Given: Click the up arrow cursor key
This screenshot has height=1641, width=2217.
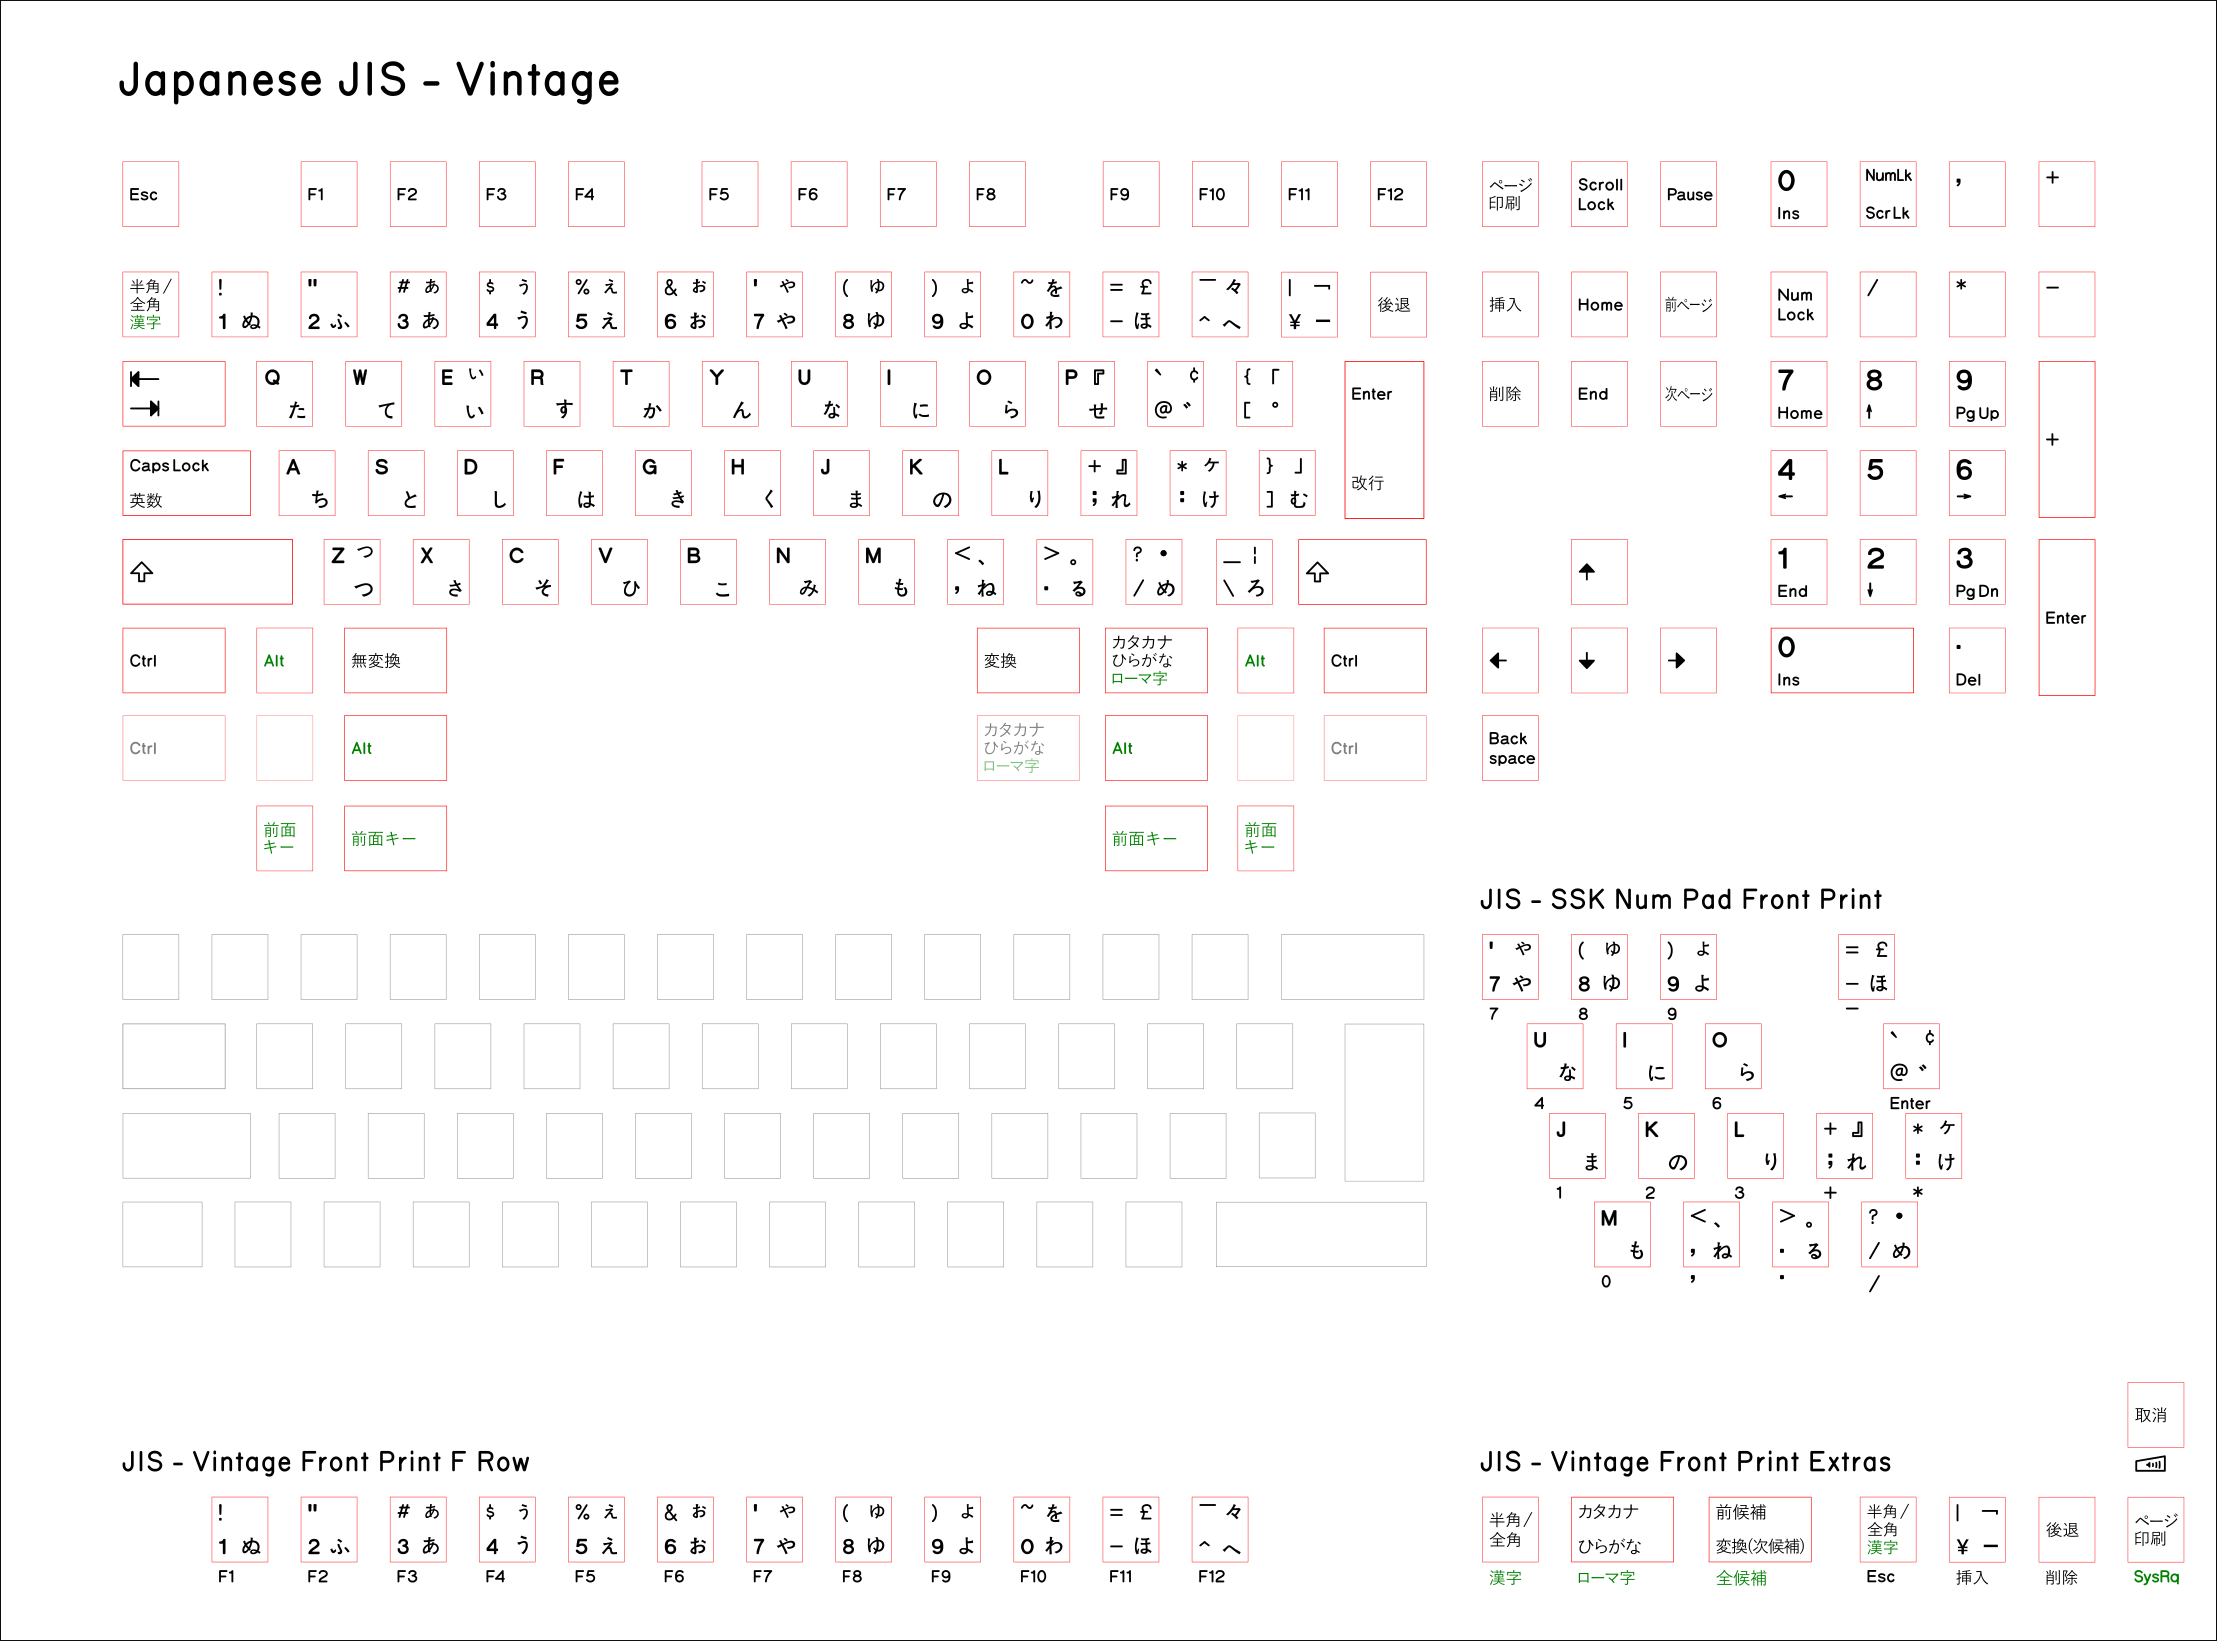Looking at the screenshot, I should [x=1598, y=572].
